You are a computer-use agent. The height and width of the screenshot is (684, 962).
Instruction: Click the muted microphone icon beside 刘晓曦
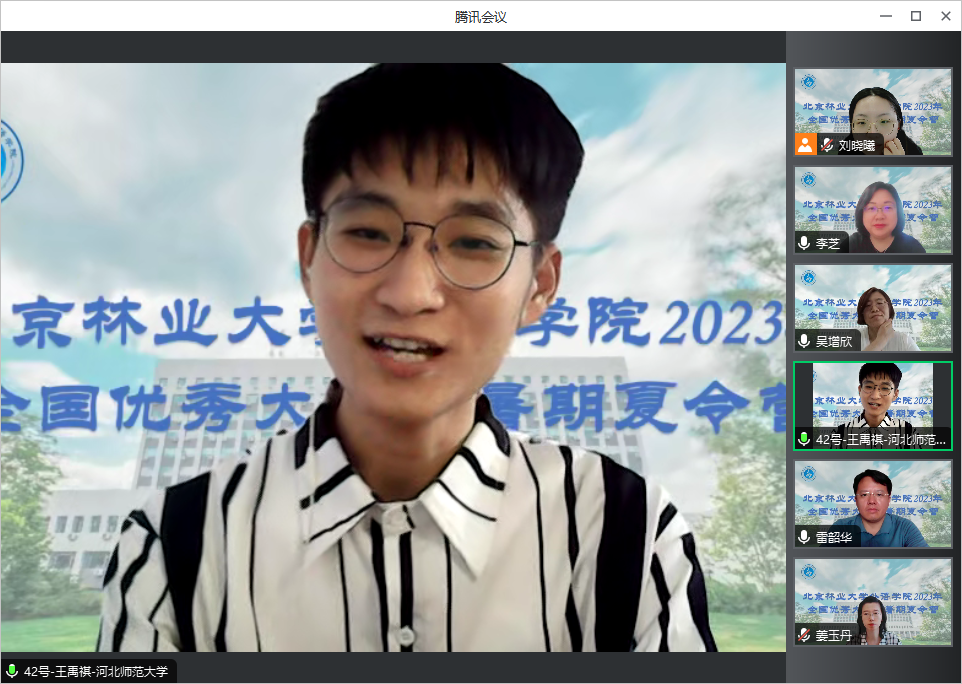[x=827, y=145]
